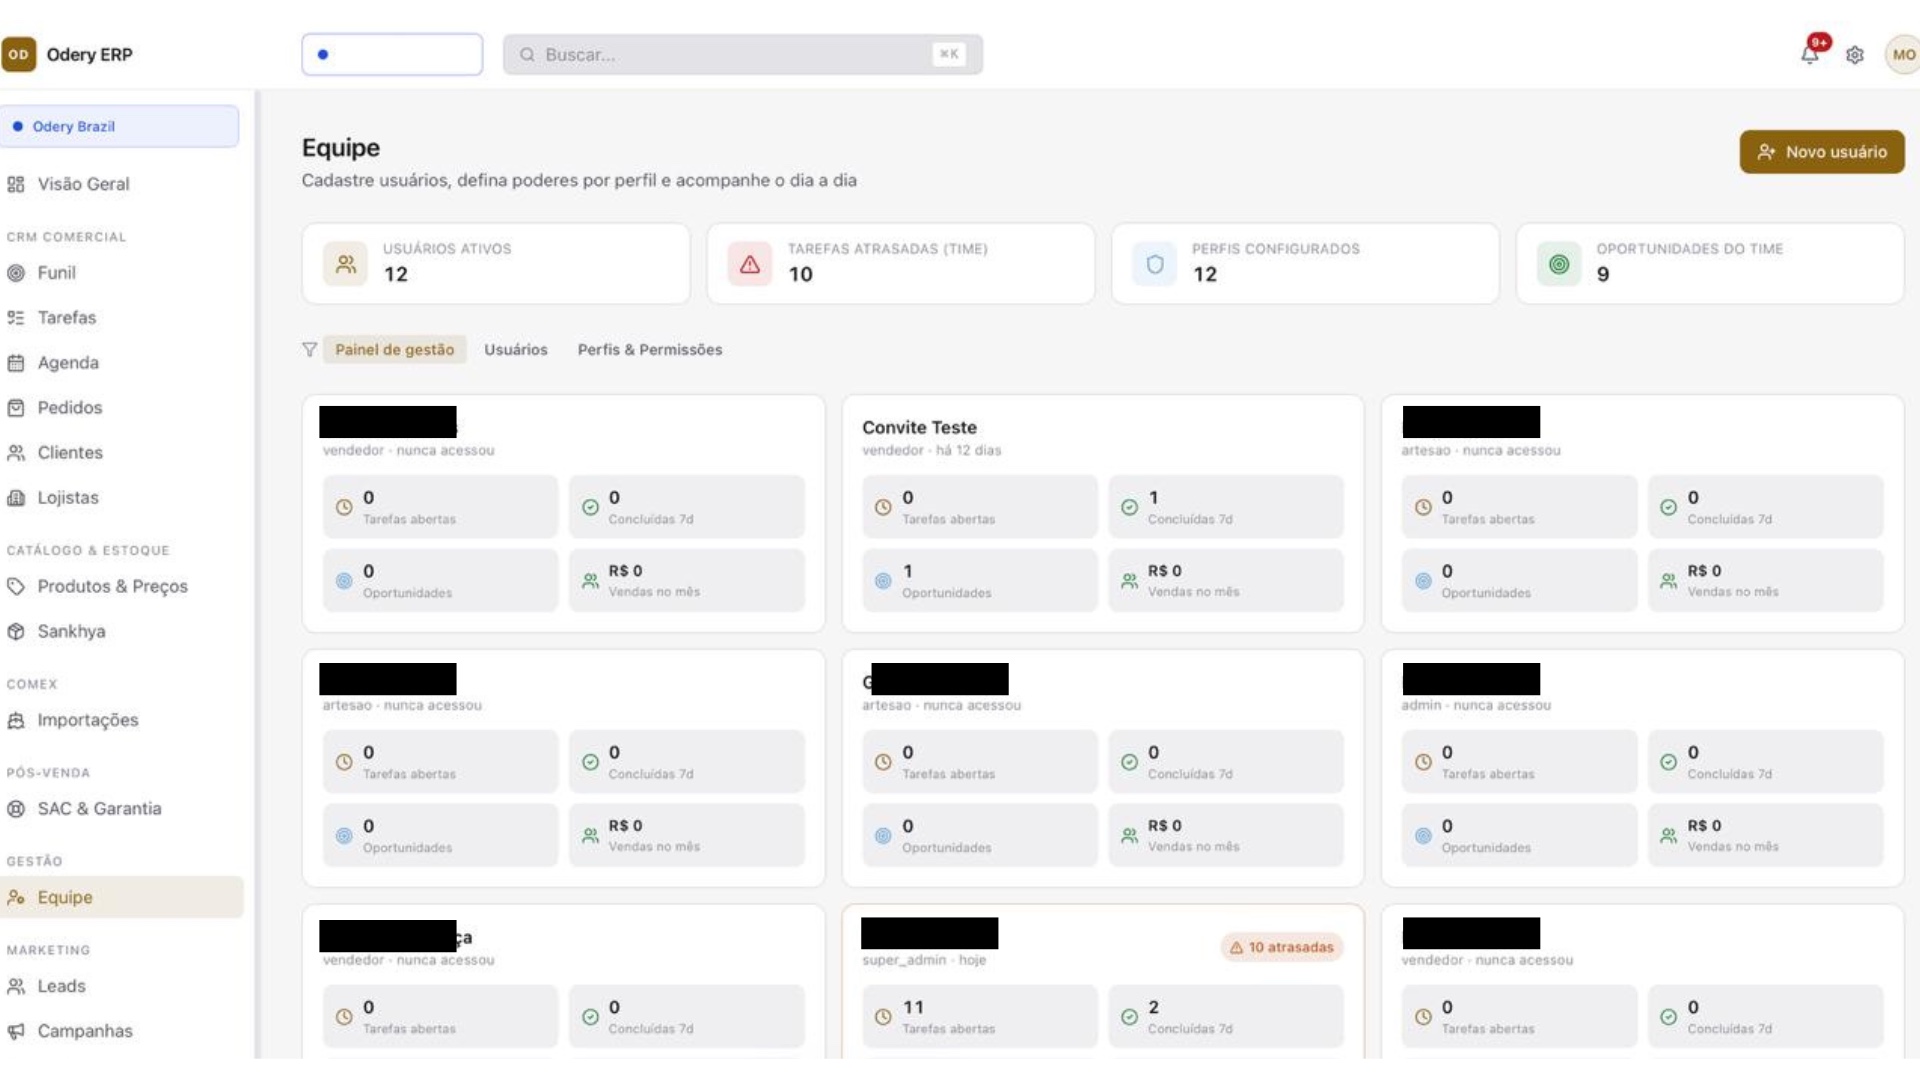
Task: Open the Convite Teste user card
Action: 1102,514
